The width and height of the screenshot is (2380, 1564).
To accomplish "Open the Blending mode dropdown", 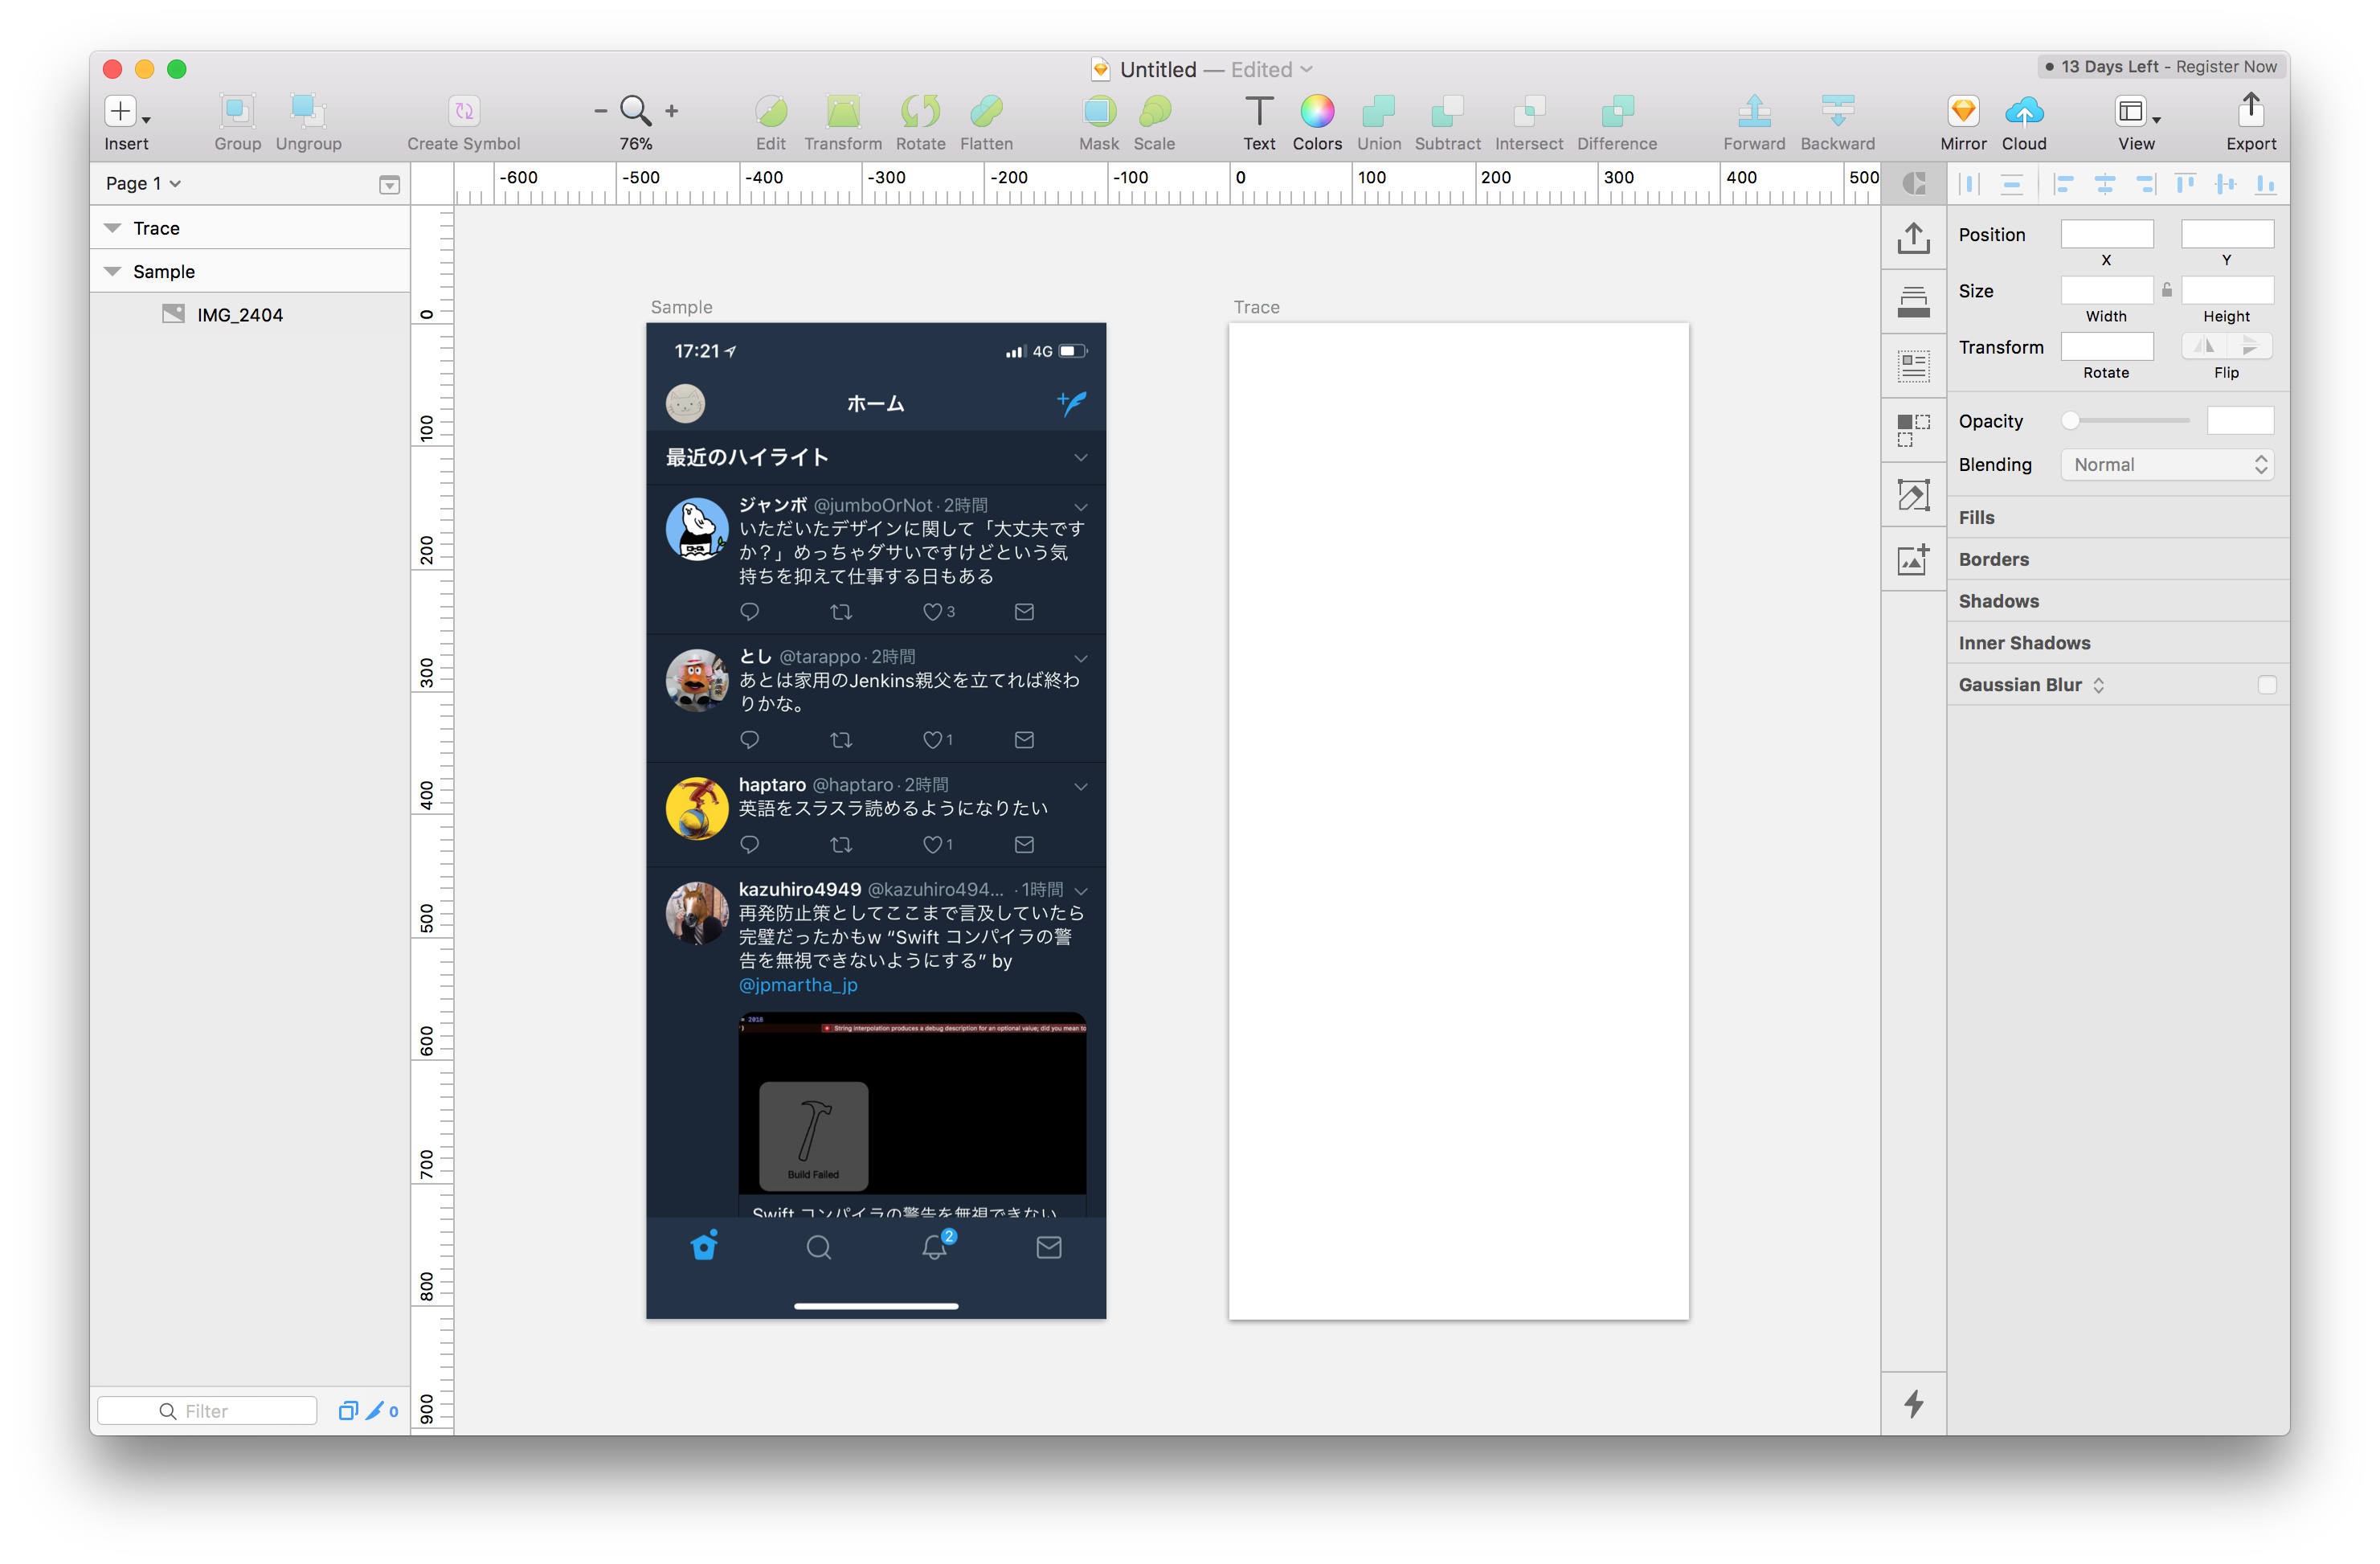I will (2167, 465).
